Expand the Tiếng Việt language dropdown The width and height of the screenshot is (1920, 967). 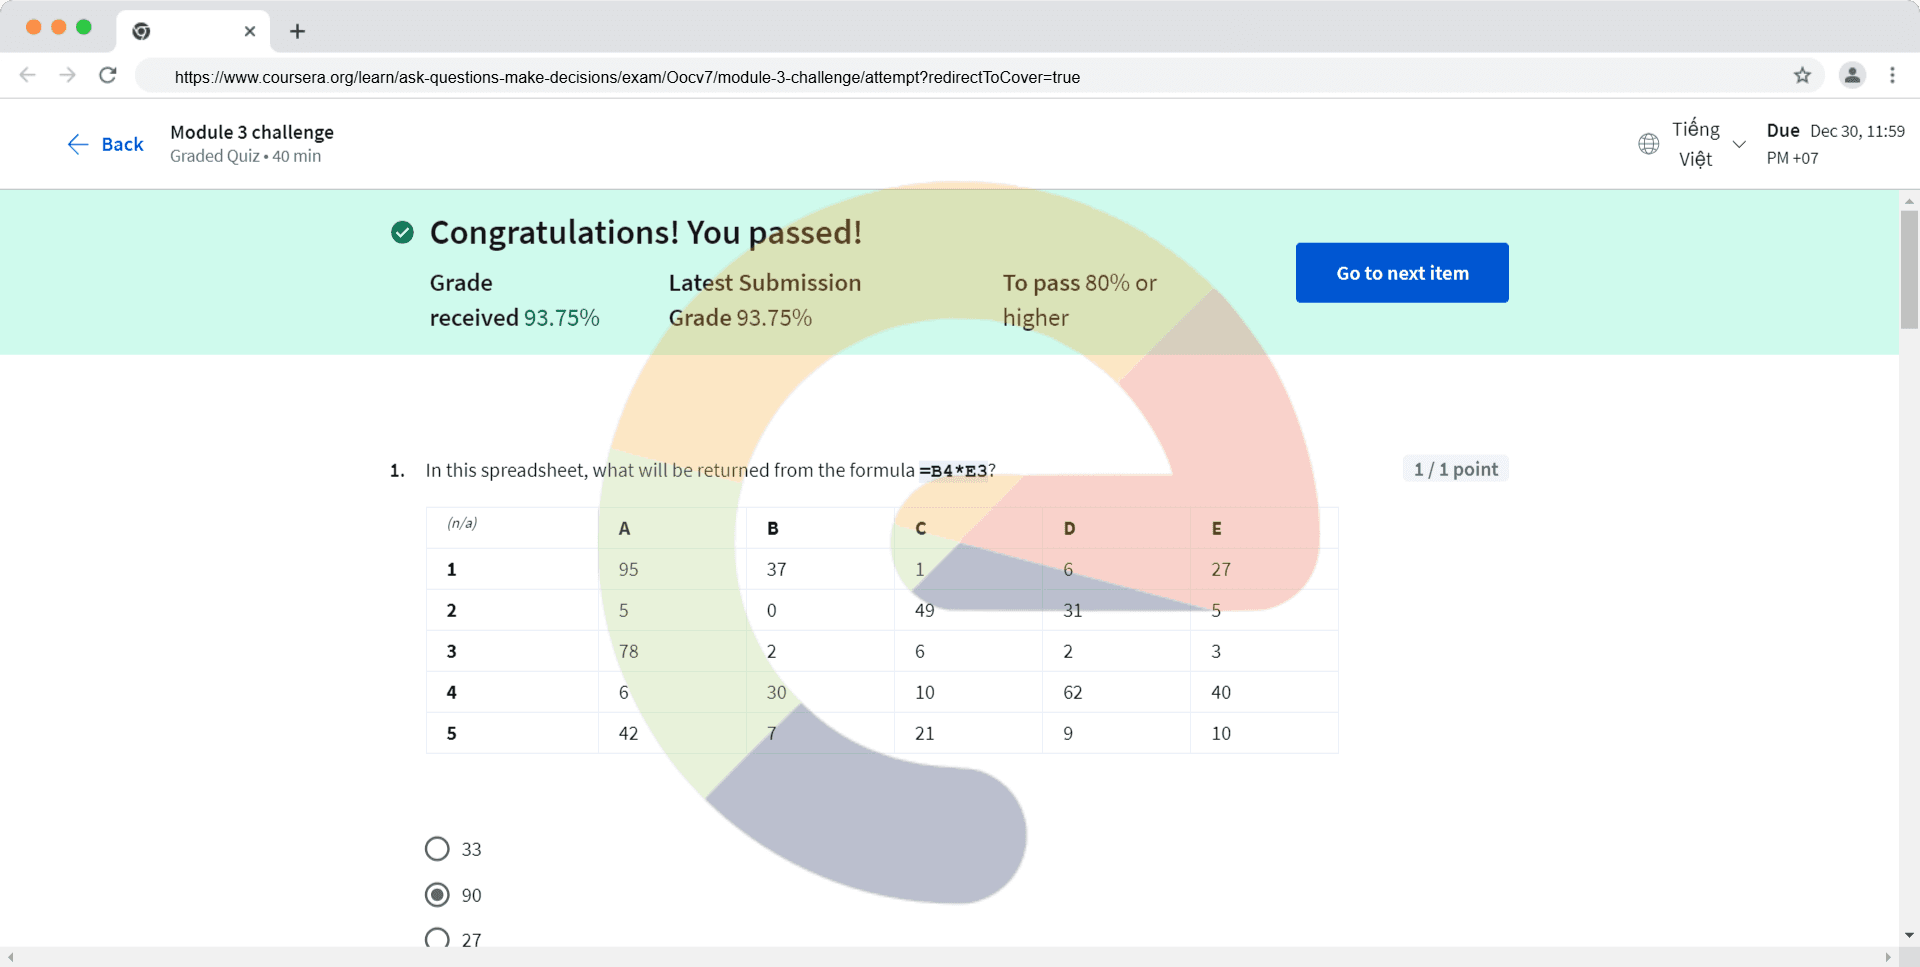coord(1695,144)
